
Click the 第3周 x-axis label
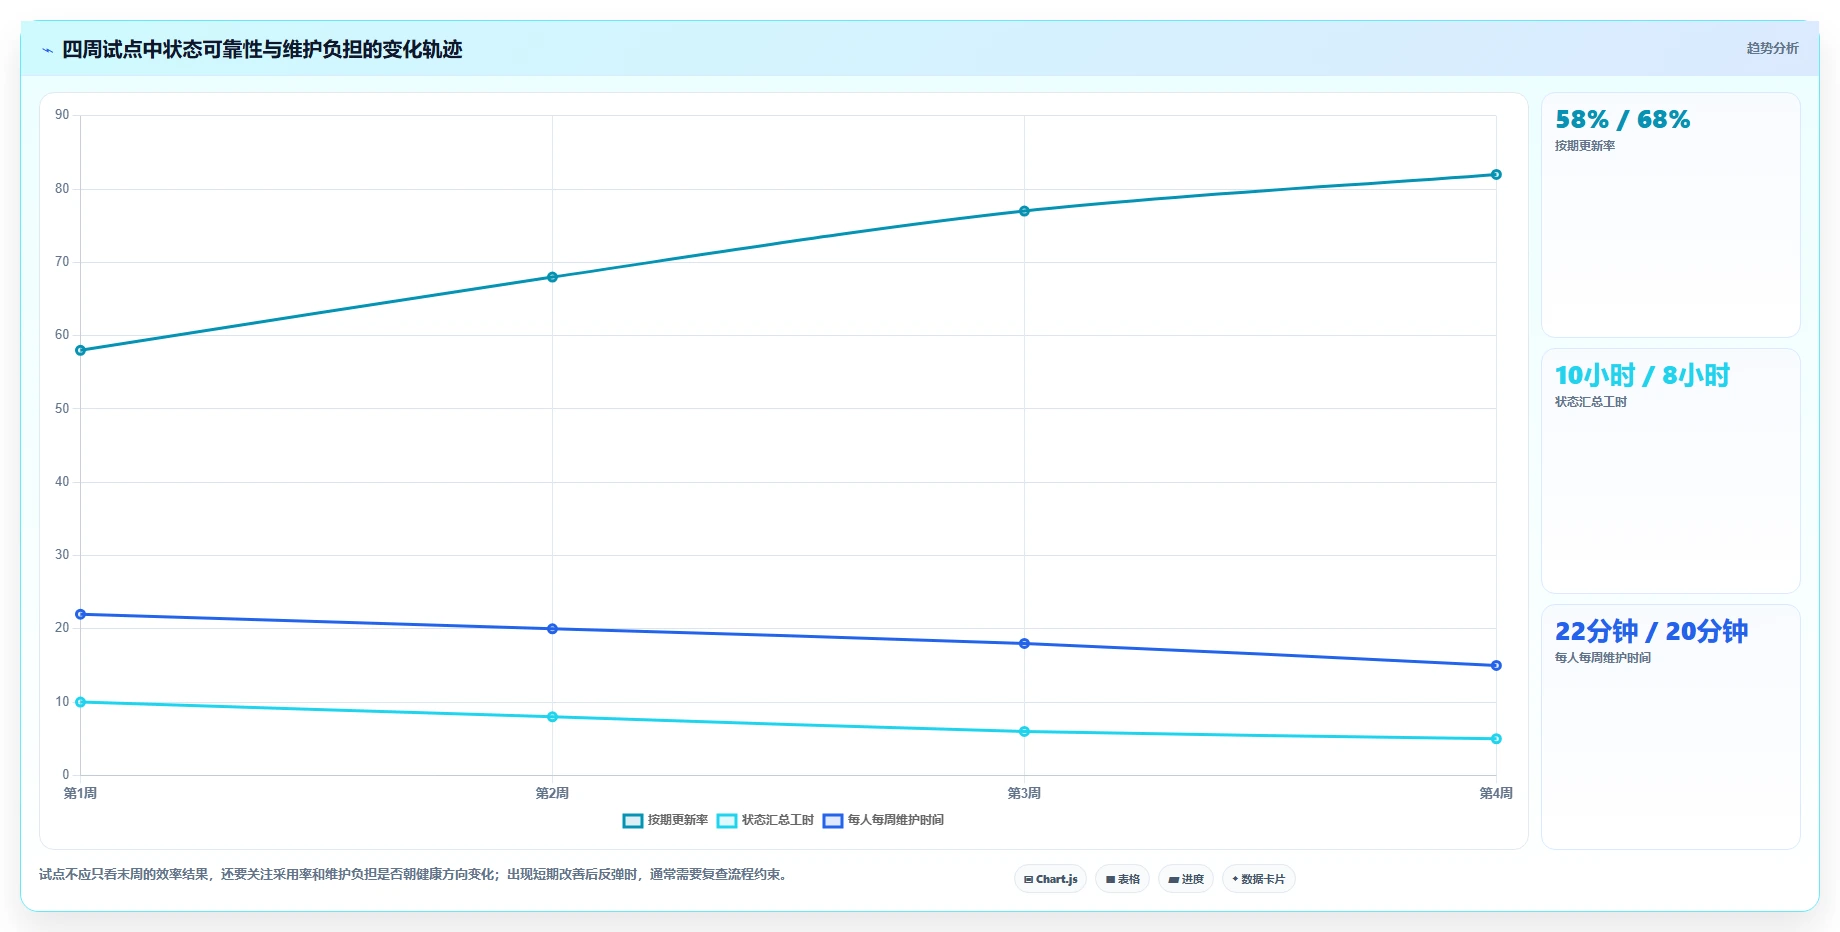(1024, 793)
